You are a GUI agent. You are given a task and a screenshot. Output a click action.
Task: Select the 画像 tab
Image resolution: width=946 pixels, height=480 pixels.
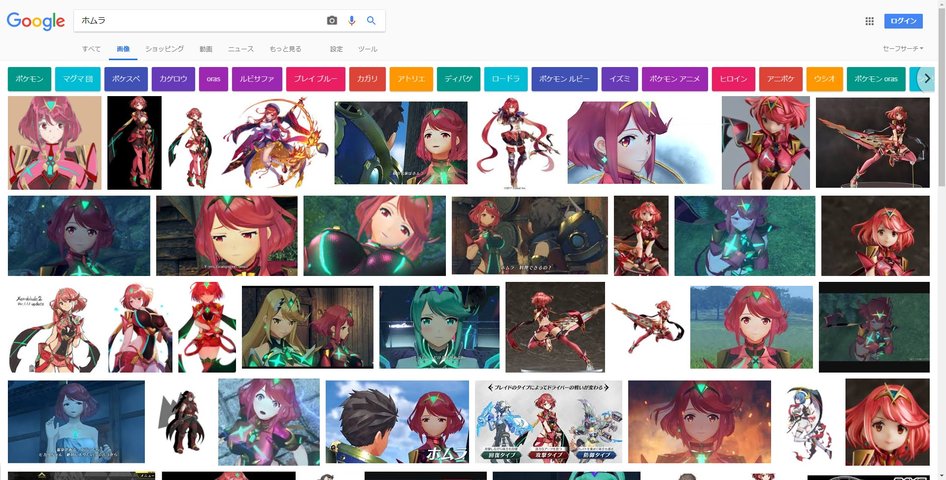point(123,49)
